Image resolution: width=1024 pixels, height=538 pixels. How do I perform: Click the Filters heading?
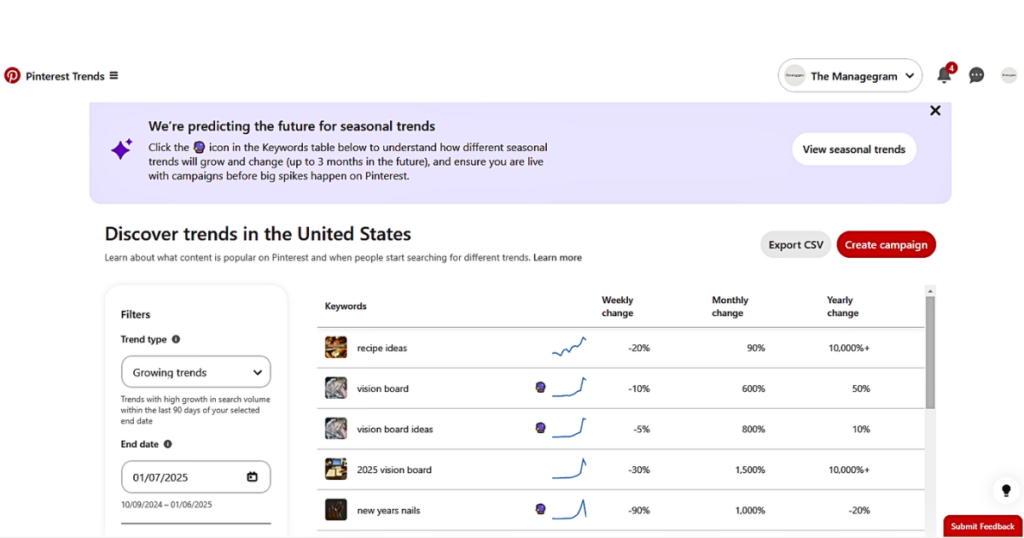tap(135, 315)
